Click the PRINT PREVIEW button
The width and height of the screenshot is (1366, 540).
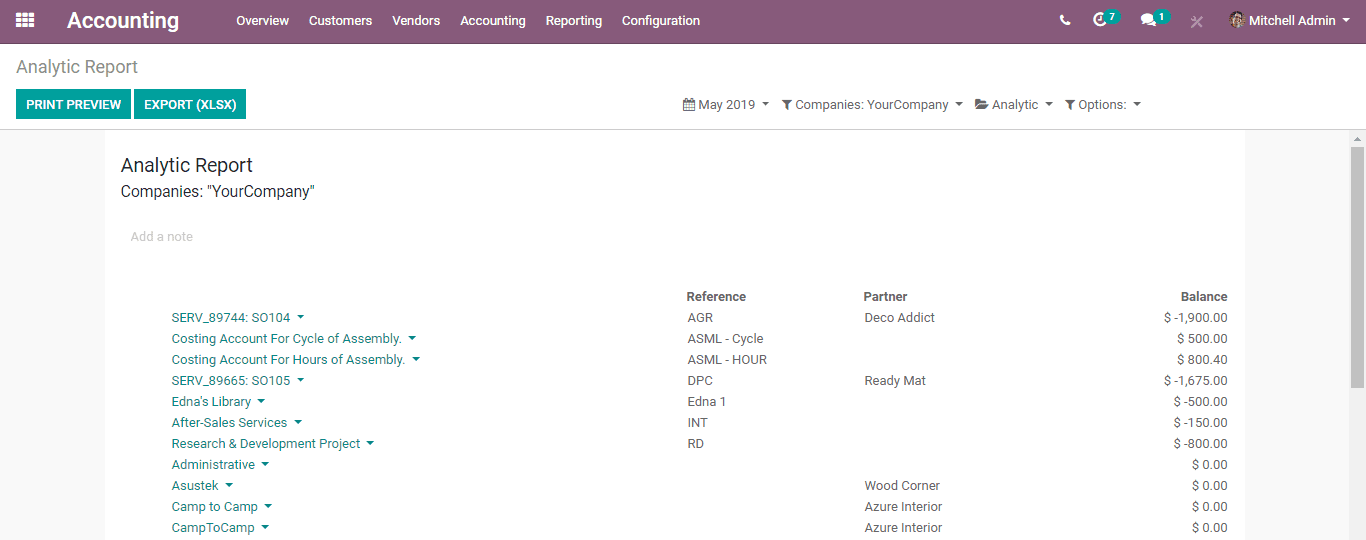coord(73,104)
